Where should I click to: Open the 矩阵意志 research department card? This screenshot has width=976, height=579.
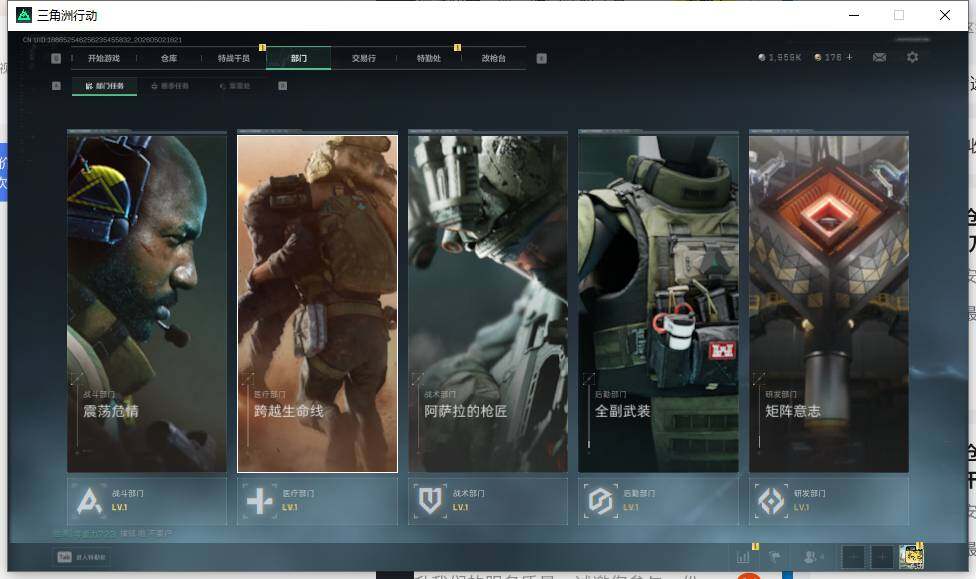[829, 302]
